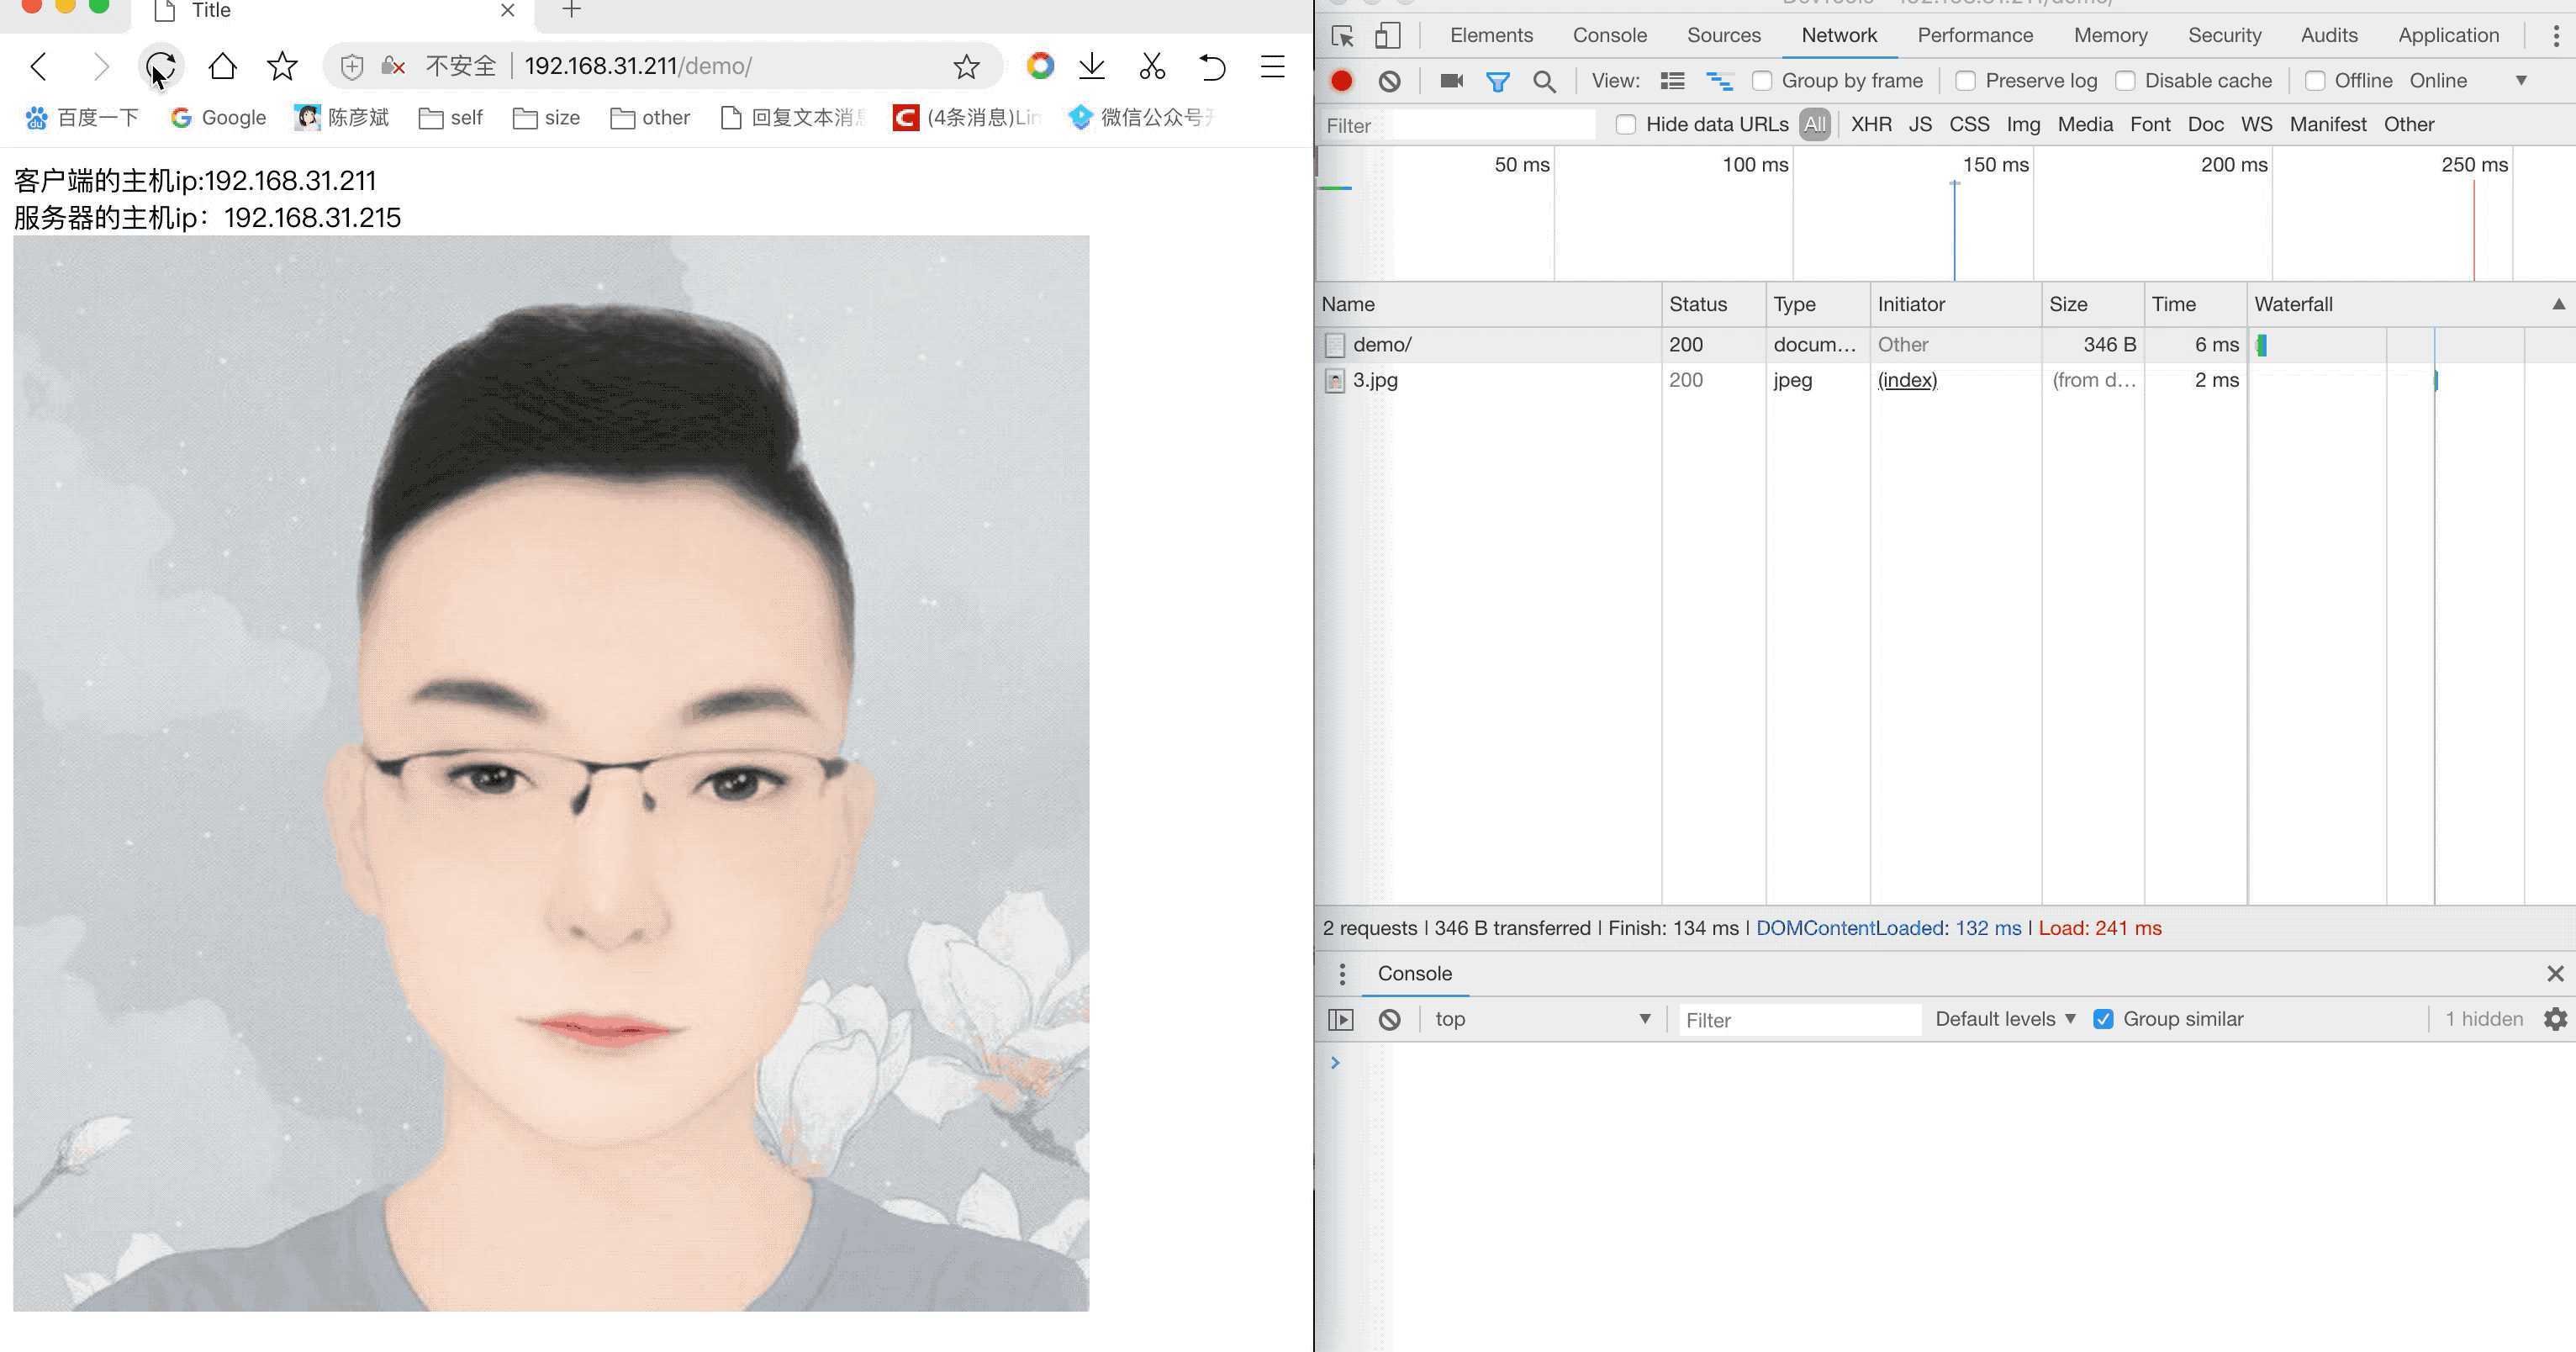Toggle the capture screenshots camera icon
Screen dimensions: 2576x1352
1451,81
